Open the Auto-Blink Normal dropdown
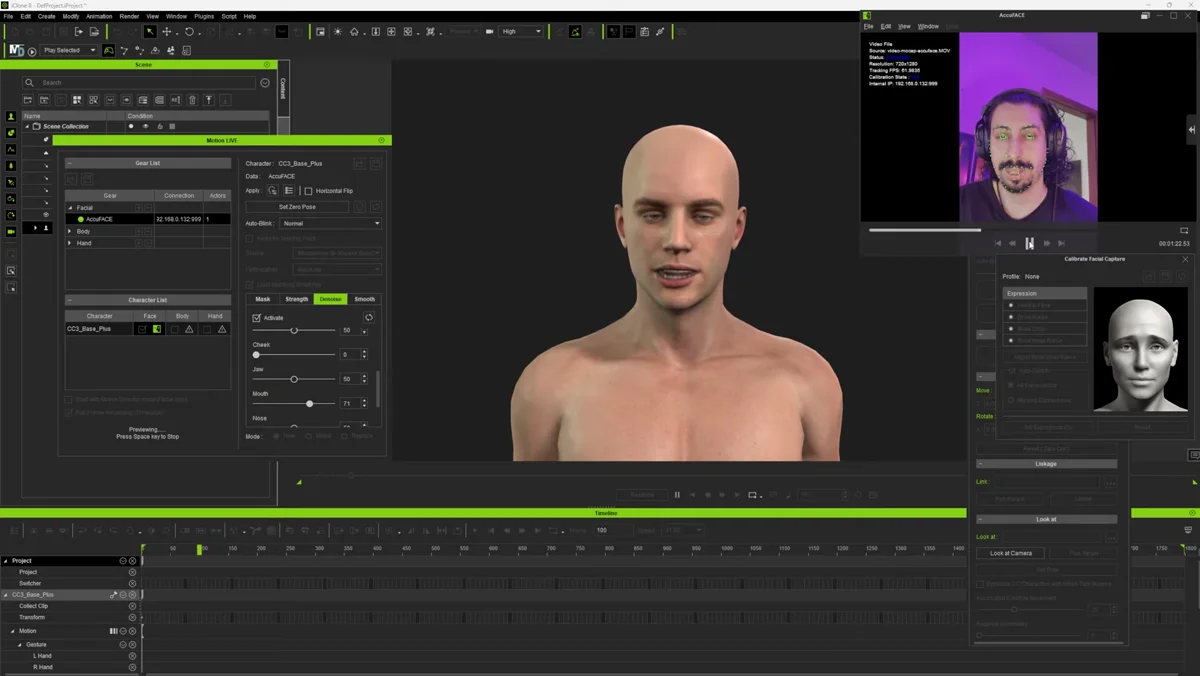The height and width of the screenshot is (676, 1200). point(330,223)
